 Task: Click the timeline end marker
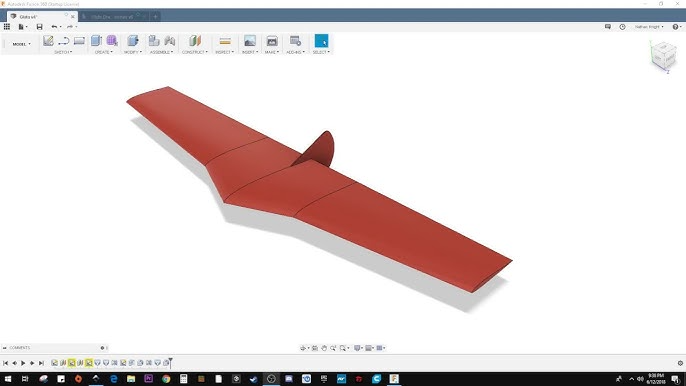[171, 362]
